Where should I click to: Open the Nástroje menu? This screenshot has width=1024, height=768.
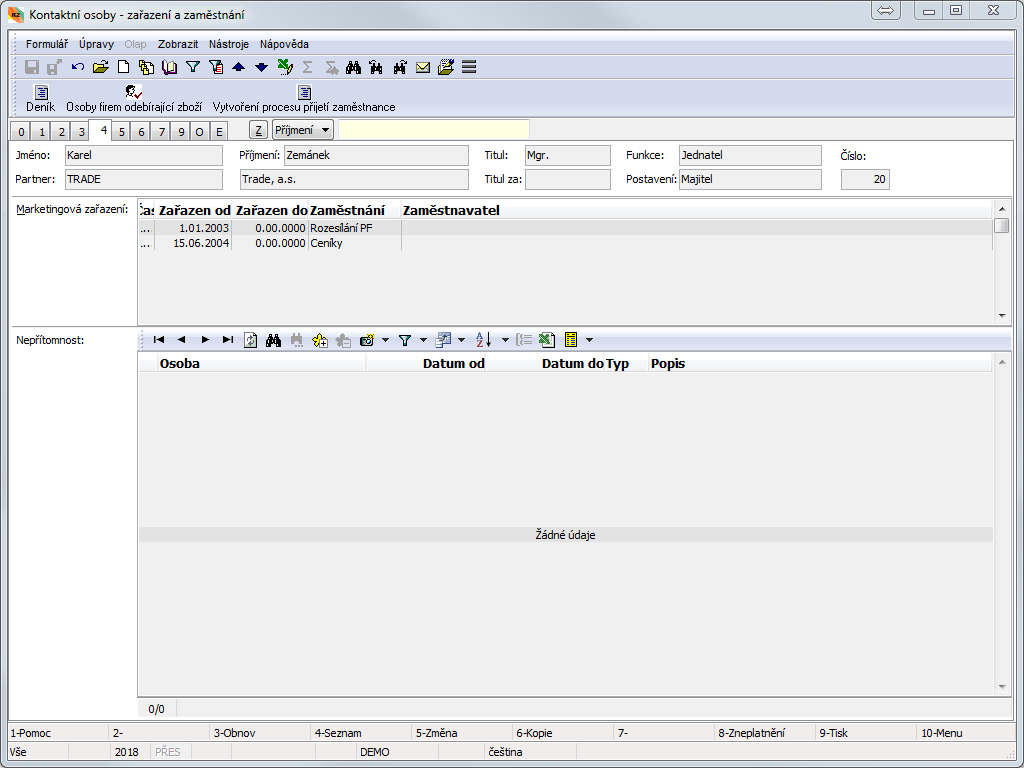[x=229, y=44]
